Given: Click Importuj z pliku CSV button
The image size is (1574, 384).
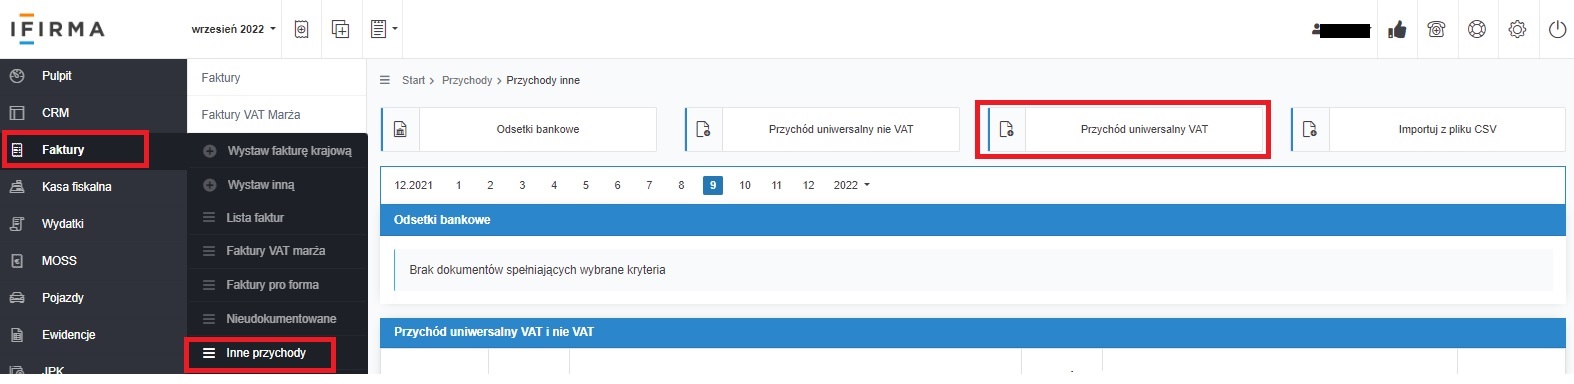Looking at the screenshot, I should coord(1428,129).
